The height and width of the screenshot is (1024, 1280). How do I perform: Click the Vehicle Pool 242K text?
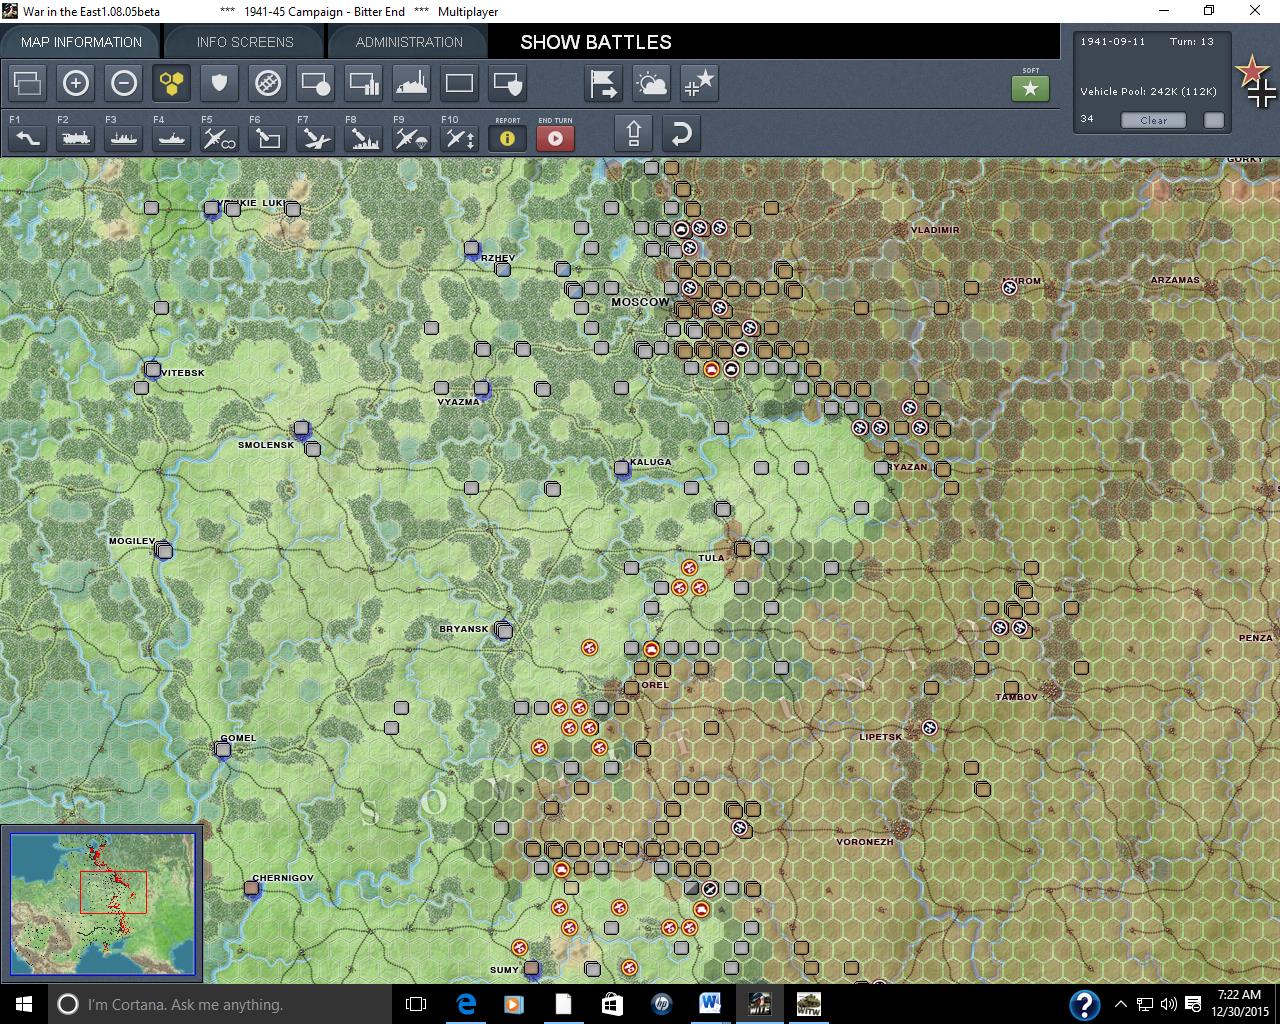[1148, 91]
